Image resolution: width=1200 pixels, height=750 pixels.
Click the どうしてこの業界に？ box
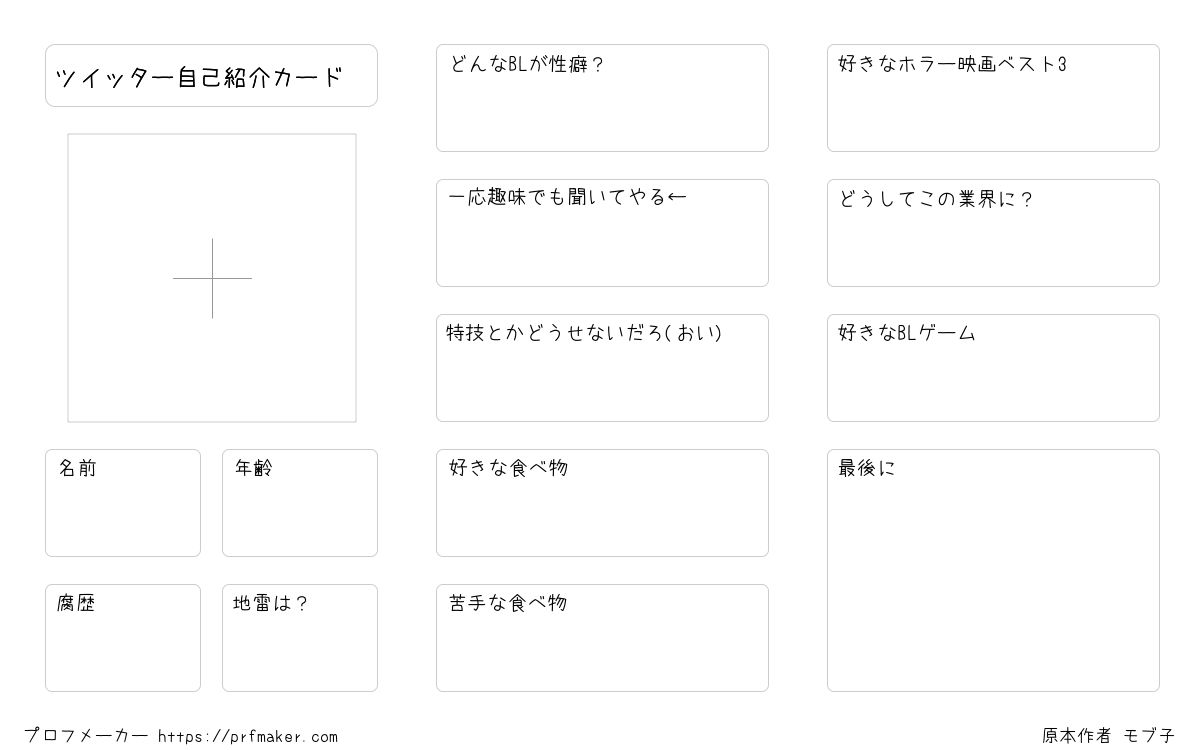[x=993, y=233]
